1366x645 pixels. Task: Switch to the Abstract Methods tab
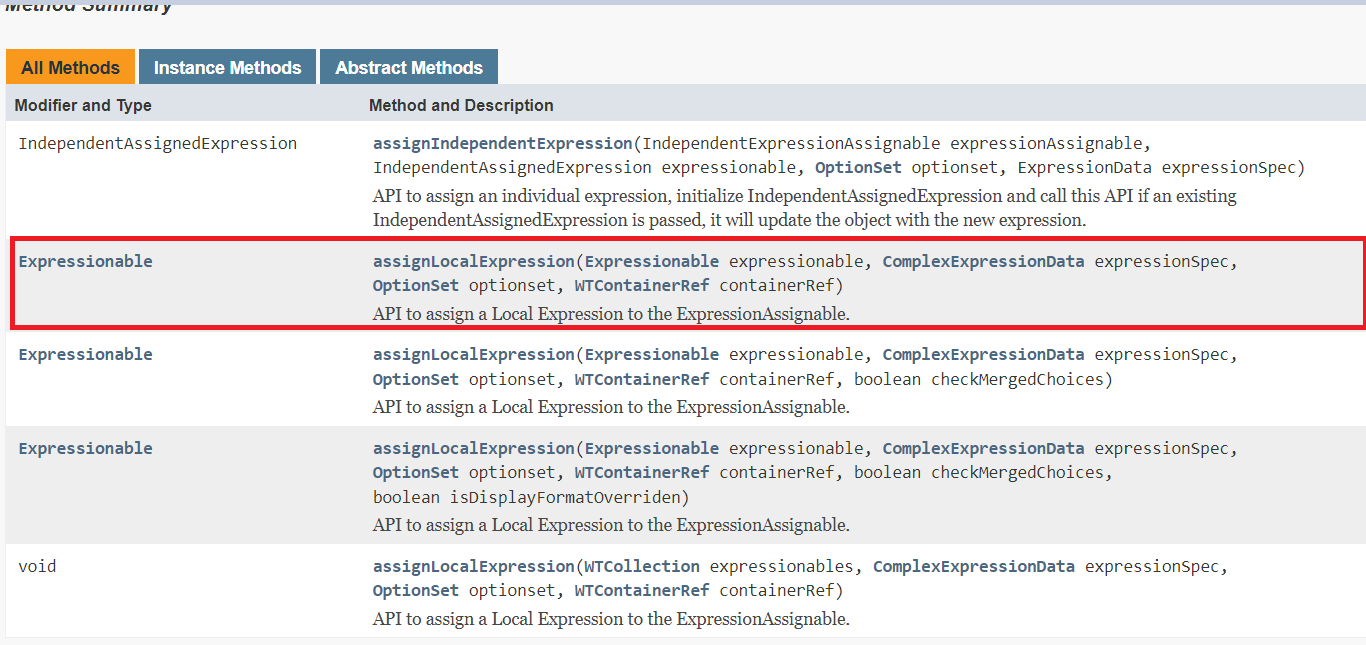[x=408, y=66]
